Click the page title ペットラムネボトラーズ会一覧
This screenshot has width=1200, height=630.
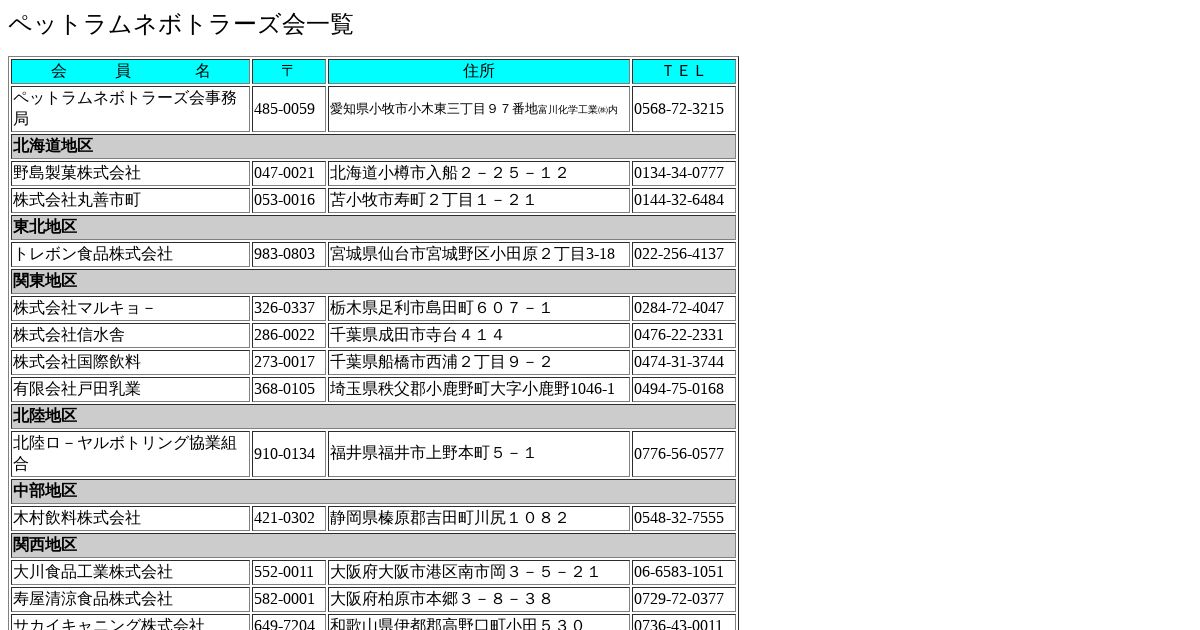click(x=181, y=25)
